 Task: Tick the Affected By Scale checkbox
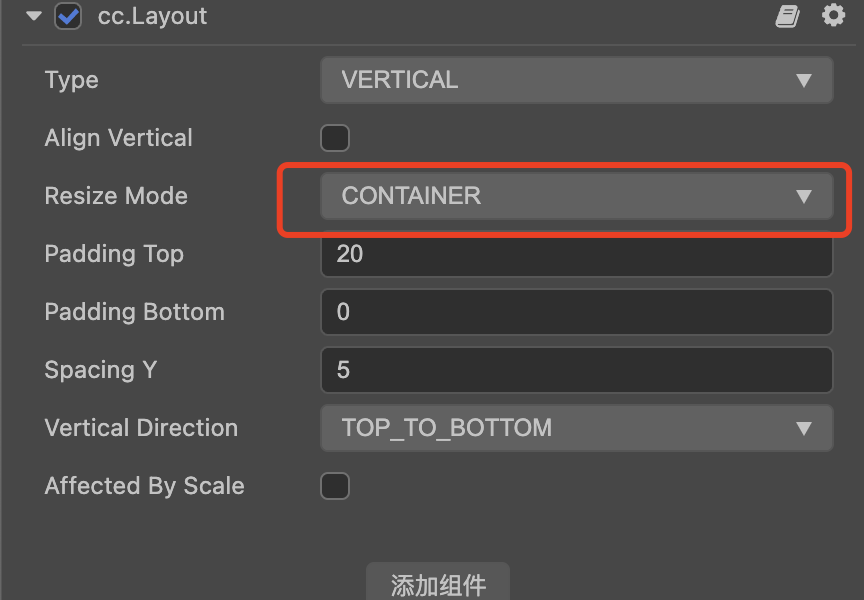click(x=334, y=486)
